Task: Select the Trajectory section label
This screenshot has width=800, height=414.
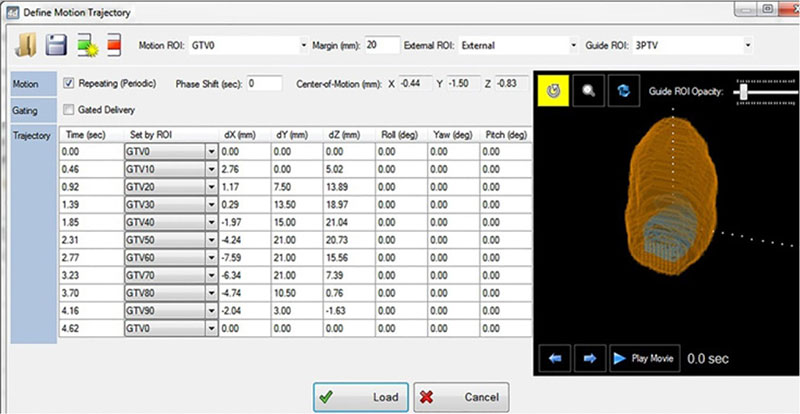Action: pyautogui.click(x=32, y=134)
